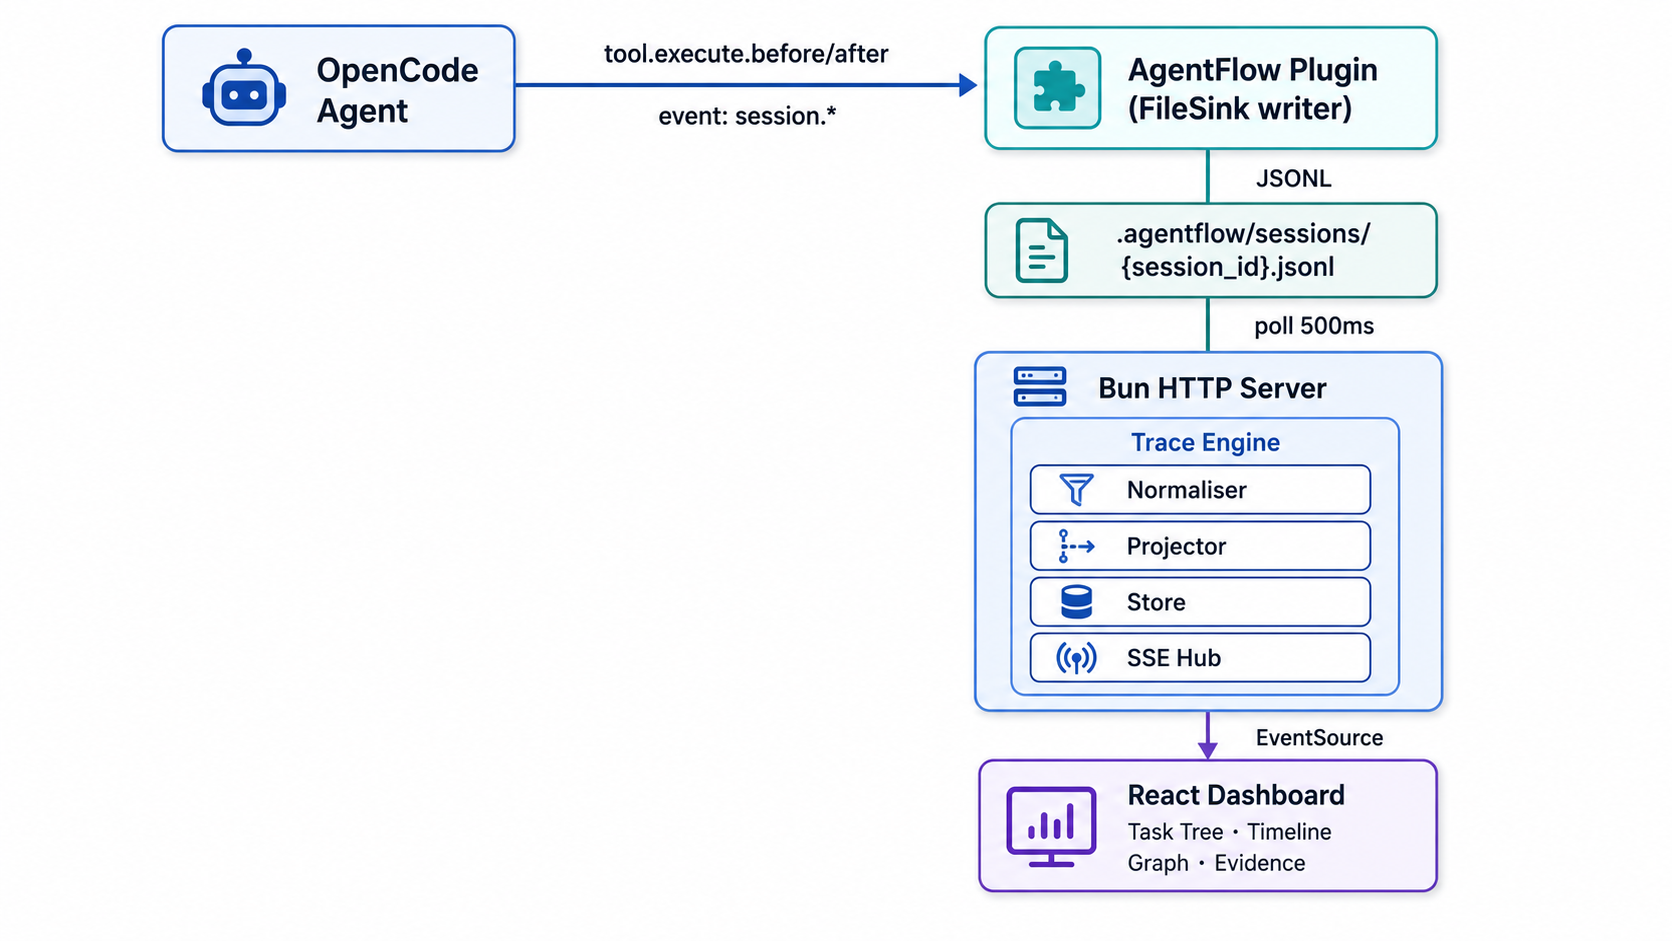Click the AgentFlow Plugin puzzle piece icon
The image size is (1672, 941).
click(1057, 88)
